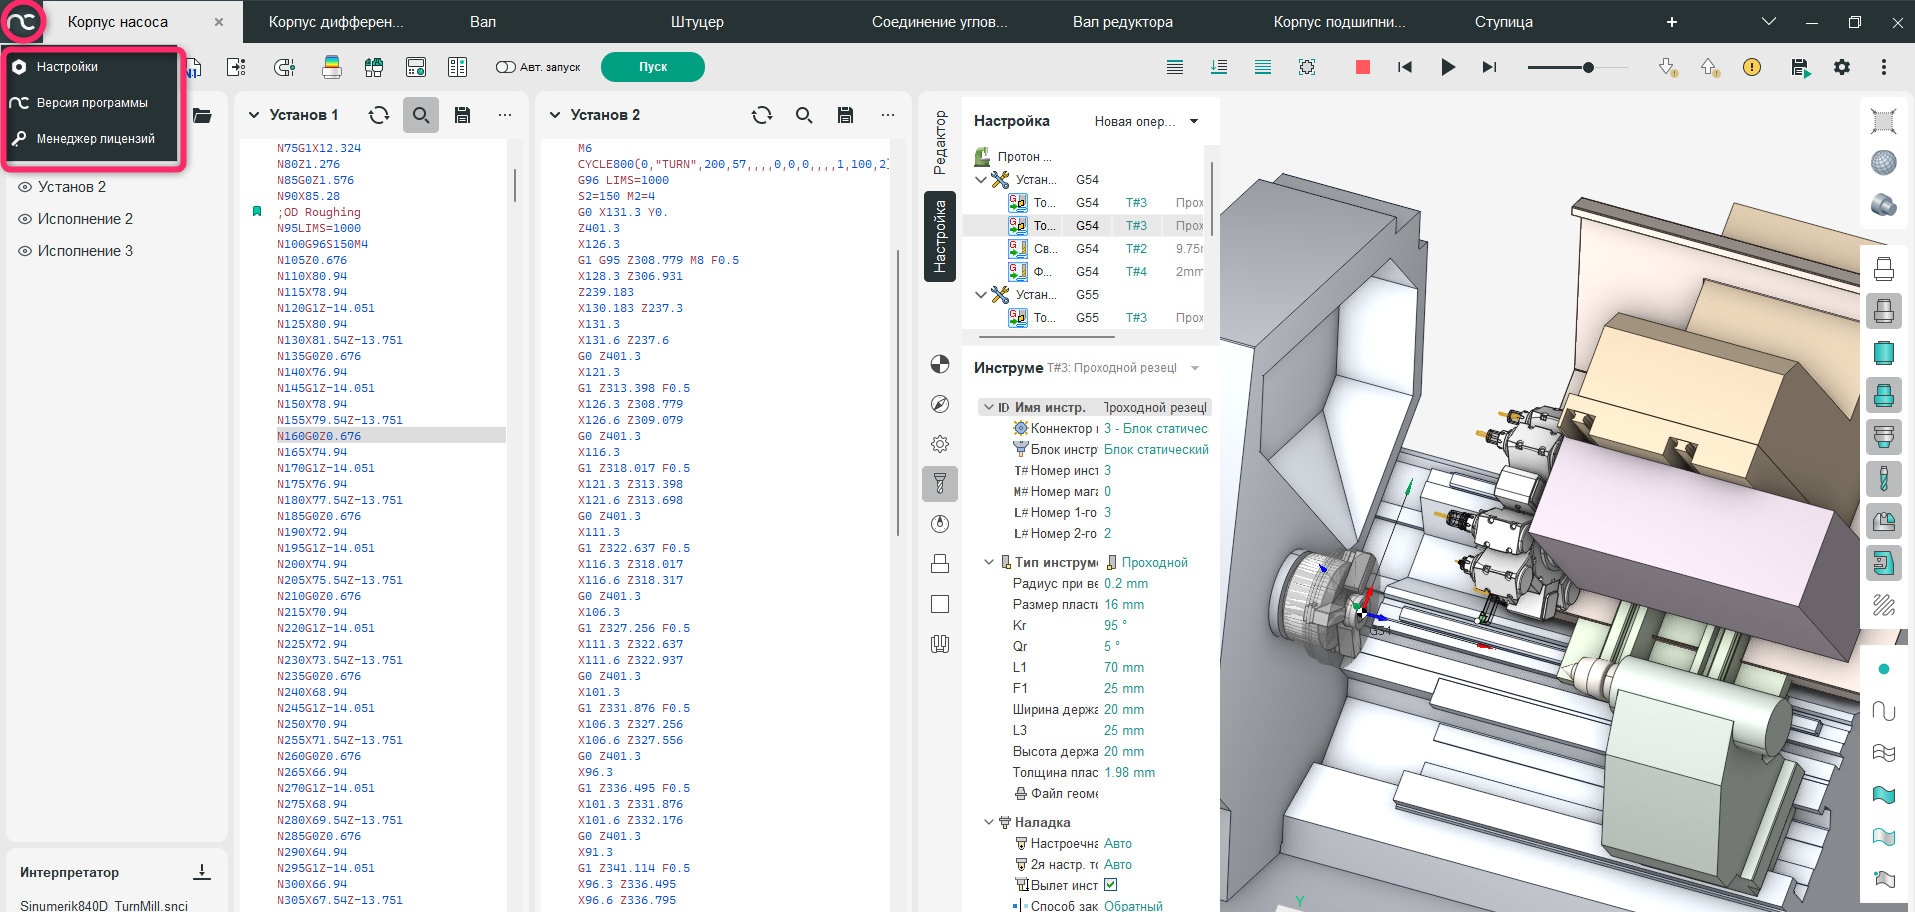Select Менеджер лицензий menu item
The image size is (1915, 912).
[95, 139]
